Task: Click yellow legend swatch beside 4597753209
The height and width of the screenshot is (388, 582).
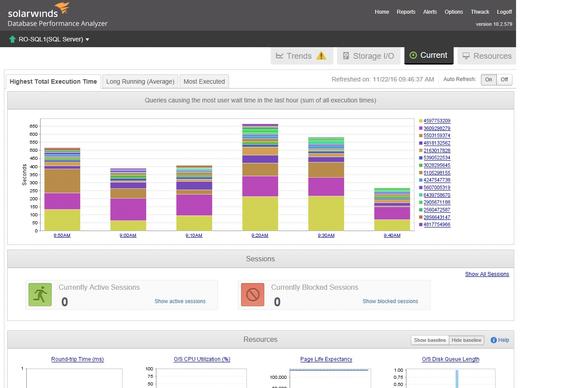Action: pos(421,121)
